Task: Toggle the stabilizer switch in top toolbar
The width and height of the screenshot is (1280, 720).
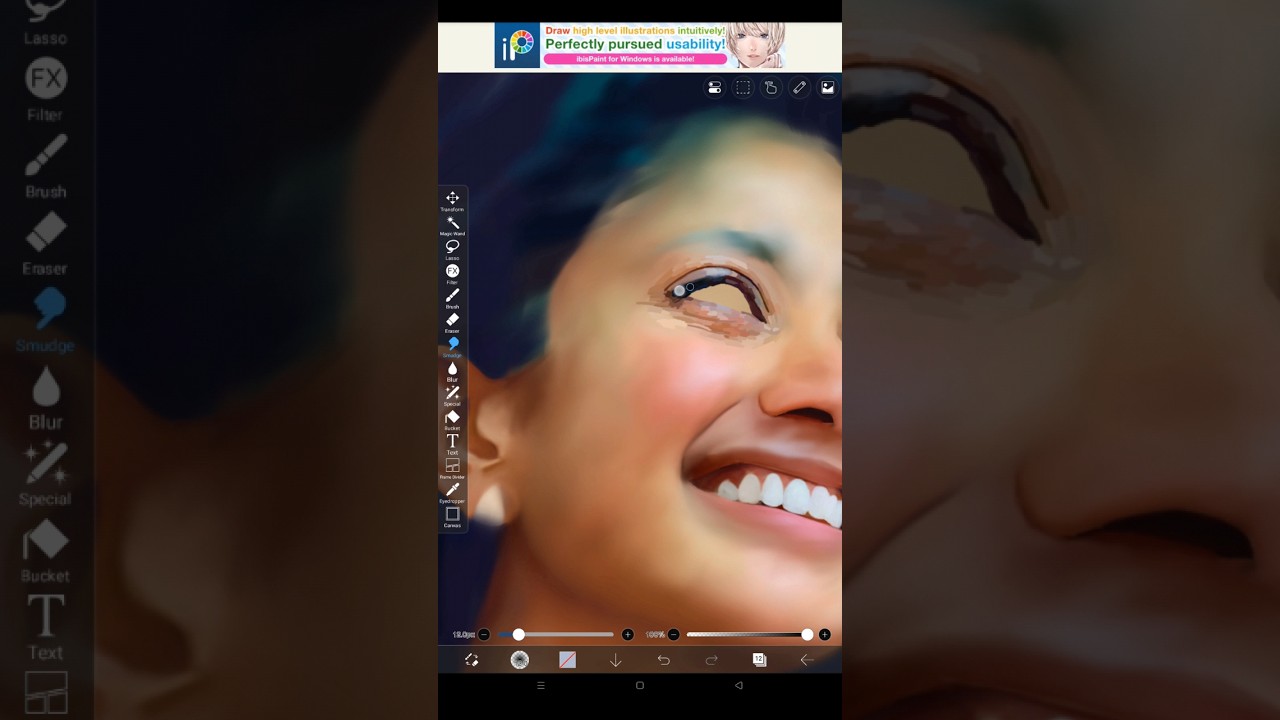Action: (x=715, y=88)
